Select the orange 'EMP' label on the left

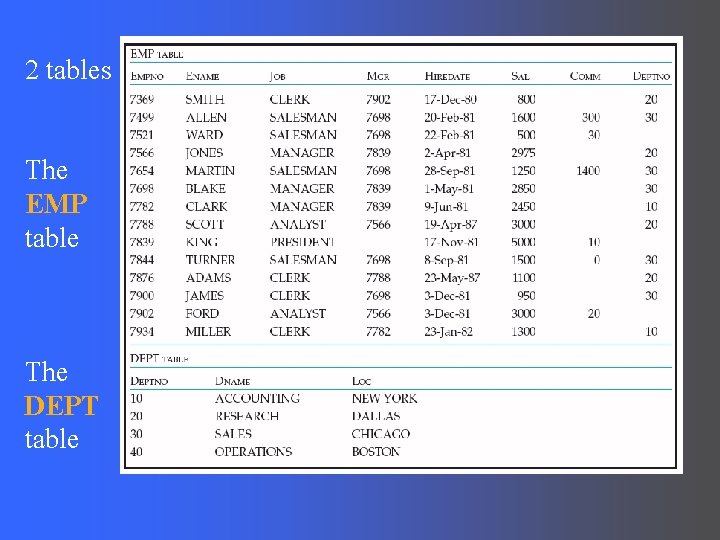(56, 204)
